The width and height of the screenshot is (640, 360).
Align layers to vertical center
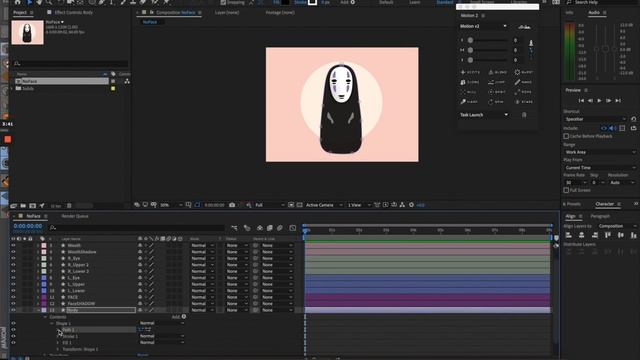[x=621, y=235]
